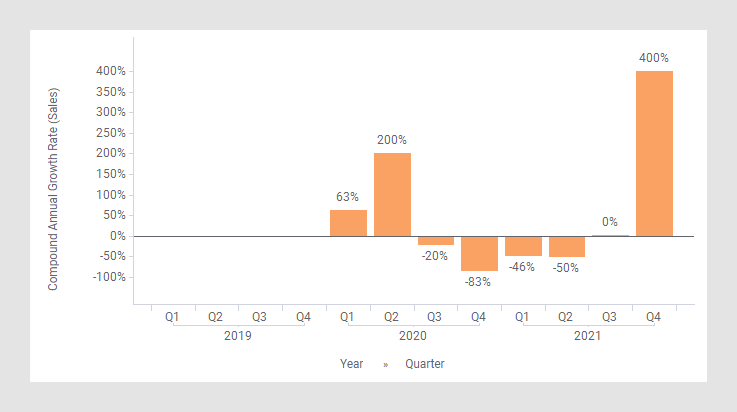Click the 400% data label above the bar
The width and height of the screenshot is (737, 412).
tap(654, 58)
